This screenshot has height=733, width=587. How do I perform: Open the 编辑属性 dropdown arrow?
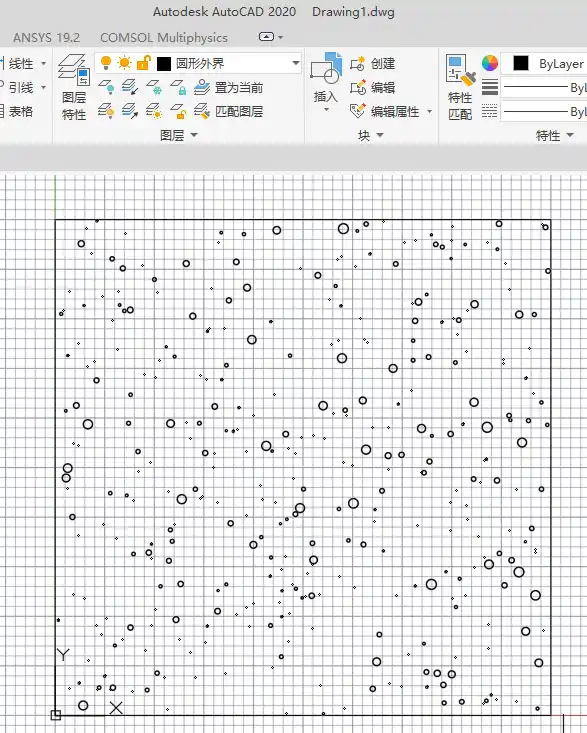(x=429, y=112)
